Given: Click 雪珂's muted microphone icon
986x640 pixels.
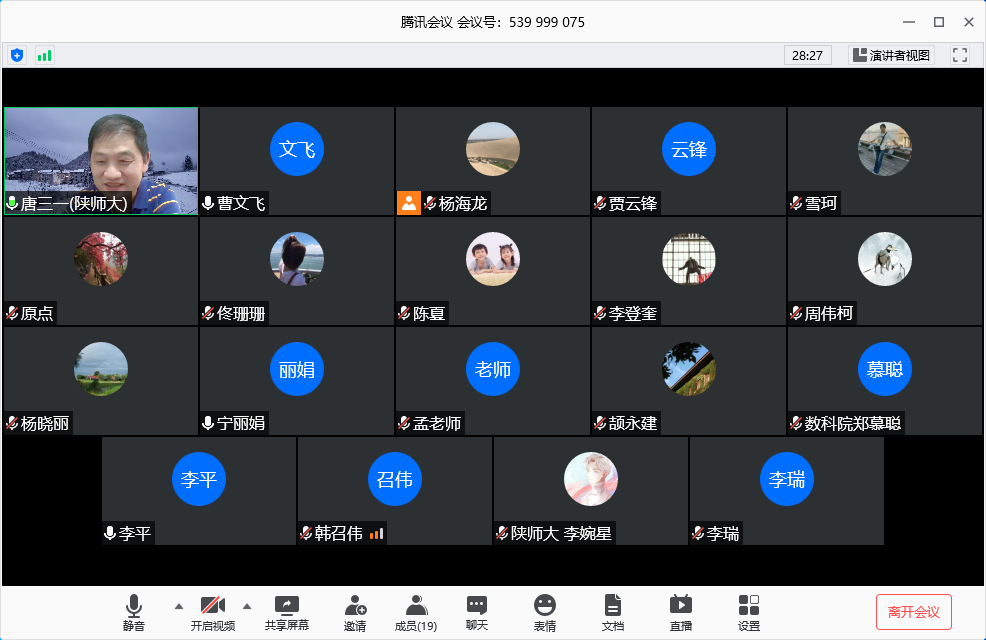Looking at the screenshot, I should pos(797,203).
